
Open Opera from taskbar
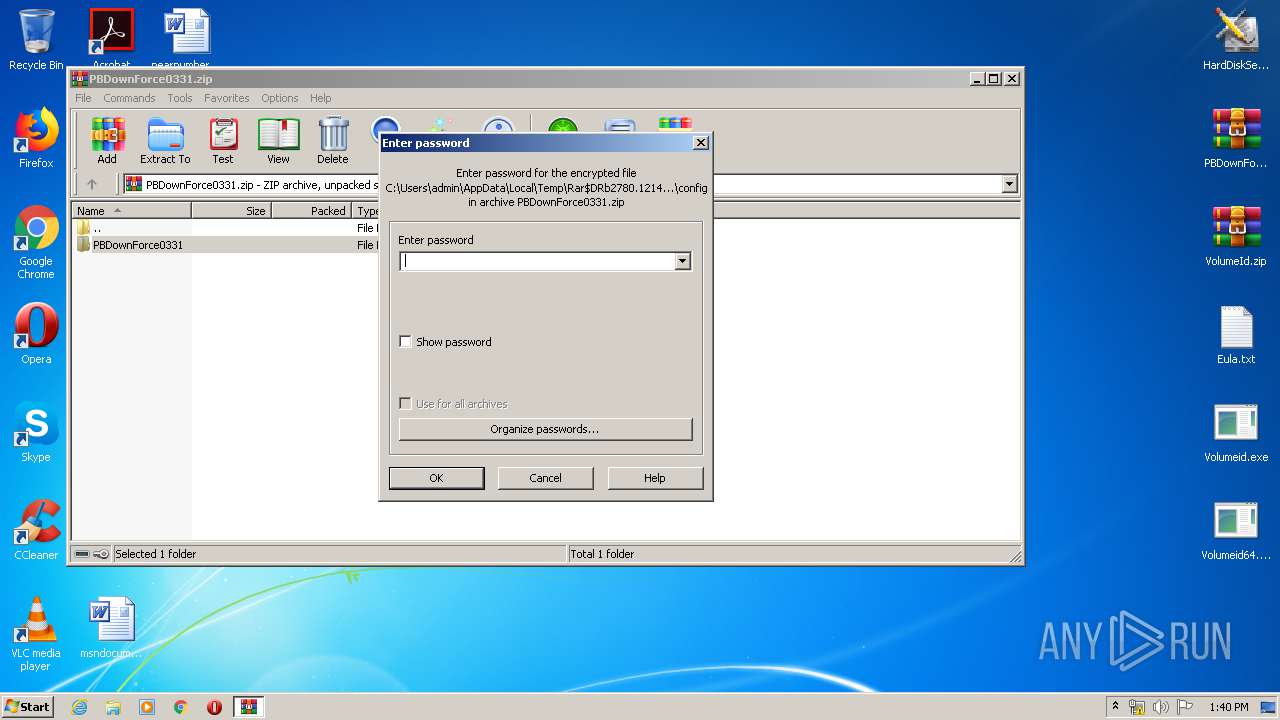215,707
